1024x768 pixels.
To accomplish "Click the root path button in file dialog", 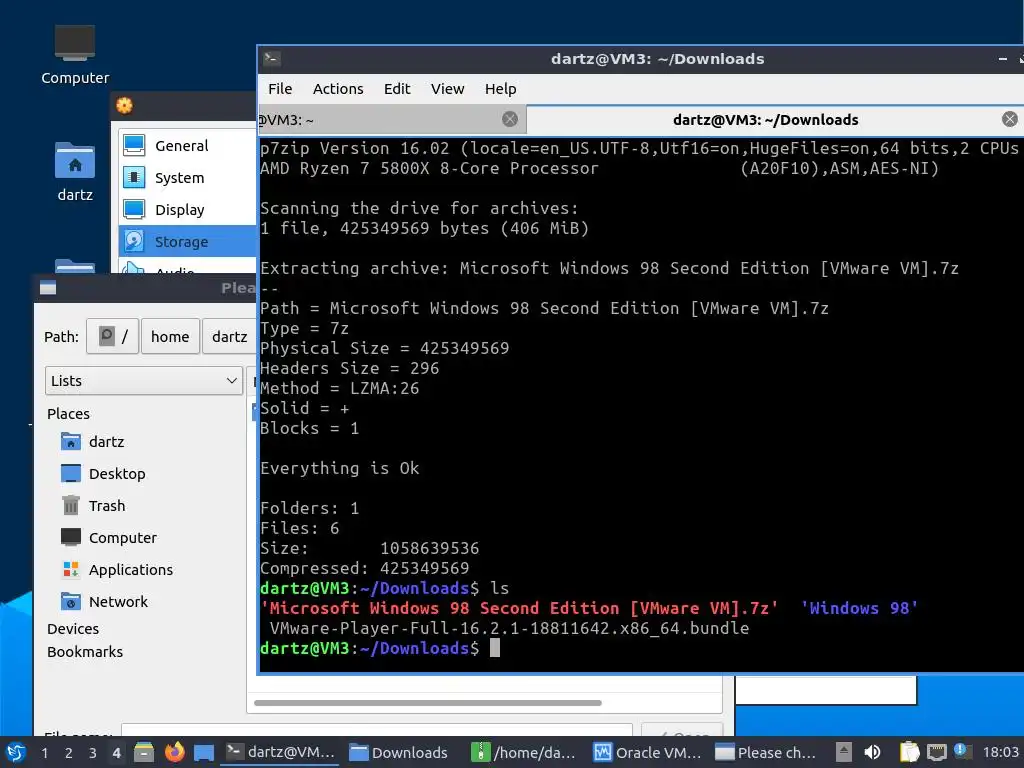I will tap(112, 336).
